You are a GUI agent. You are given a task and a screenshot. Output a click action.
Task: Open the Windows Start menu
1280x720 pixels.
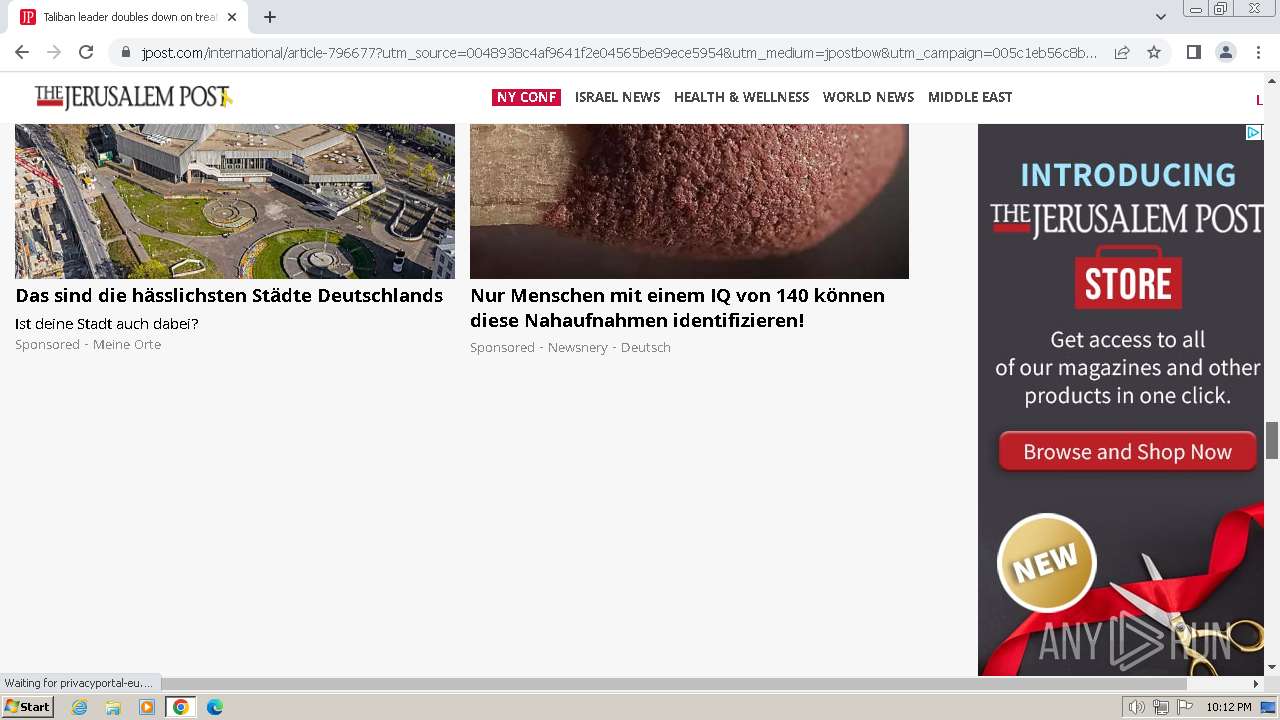pyautogui.click(x=27, y=707)
